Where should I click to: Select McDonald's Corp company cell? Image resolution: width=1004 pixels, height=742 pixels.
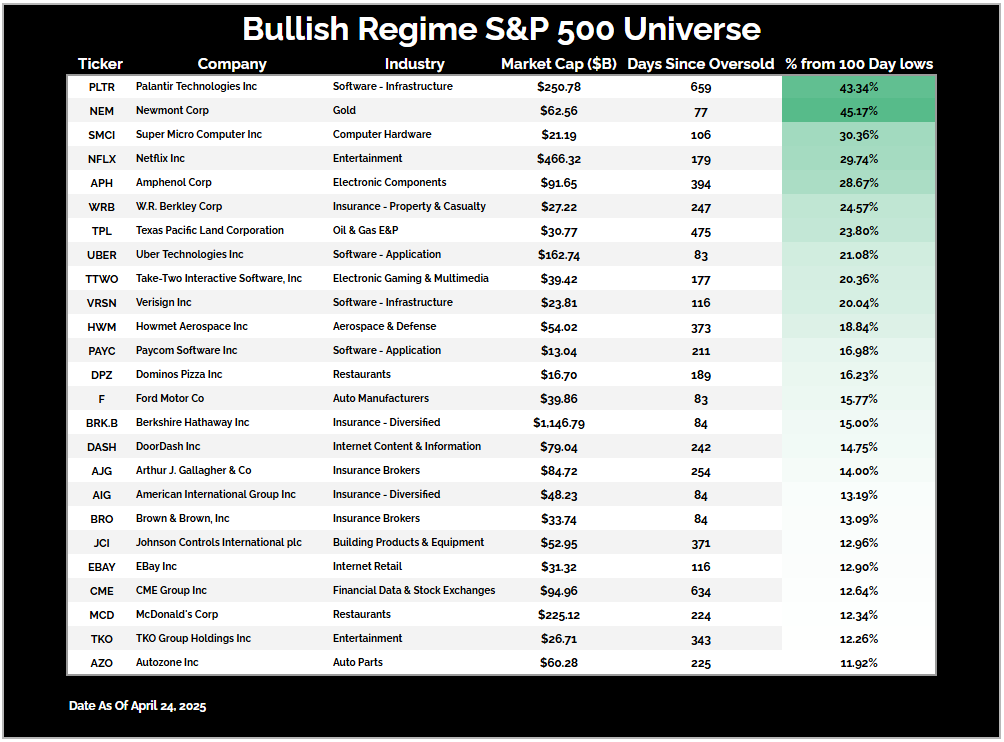176,615
